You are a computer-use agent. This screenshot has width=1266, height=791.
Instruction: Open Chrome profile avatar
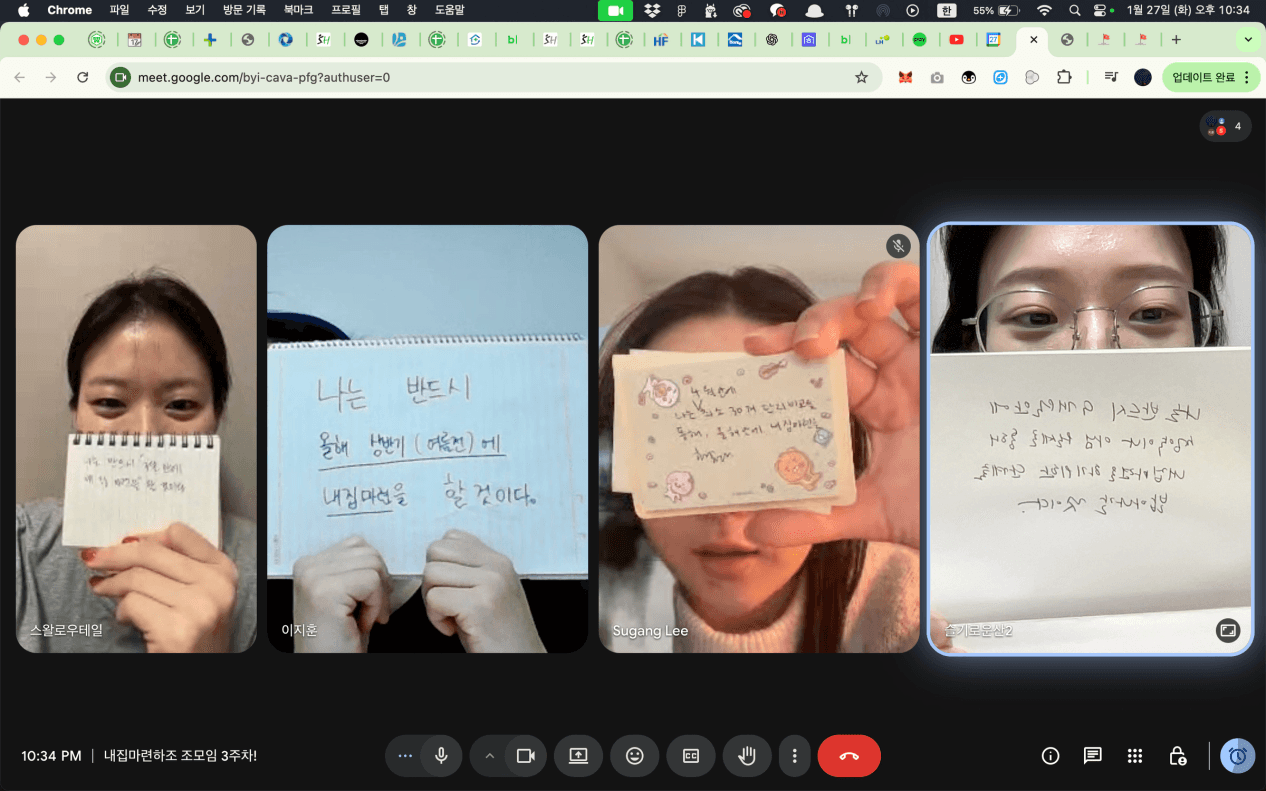tap(1143, 77)
